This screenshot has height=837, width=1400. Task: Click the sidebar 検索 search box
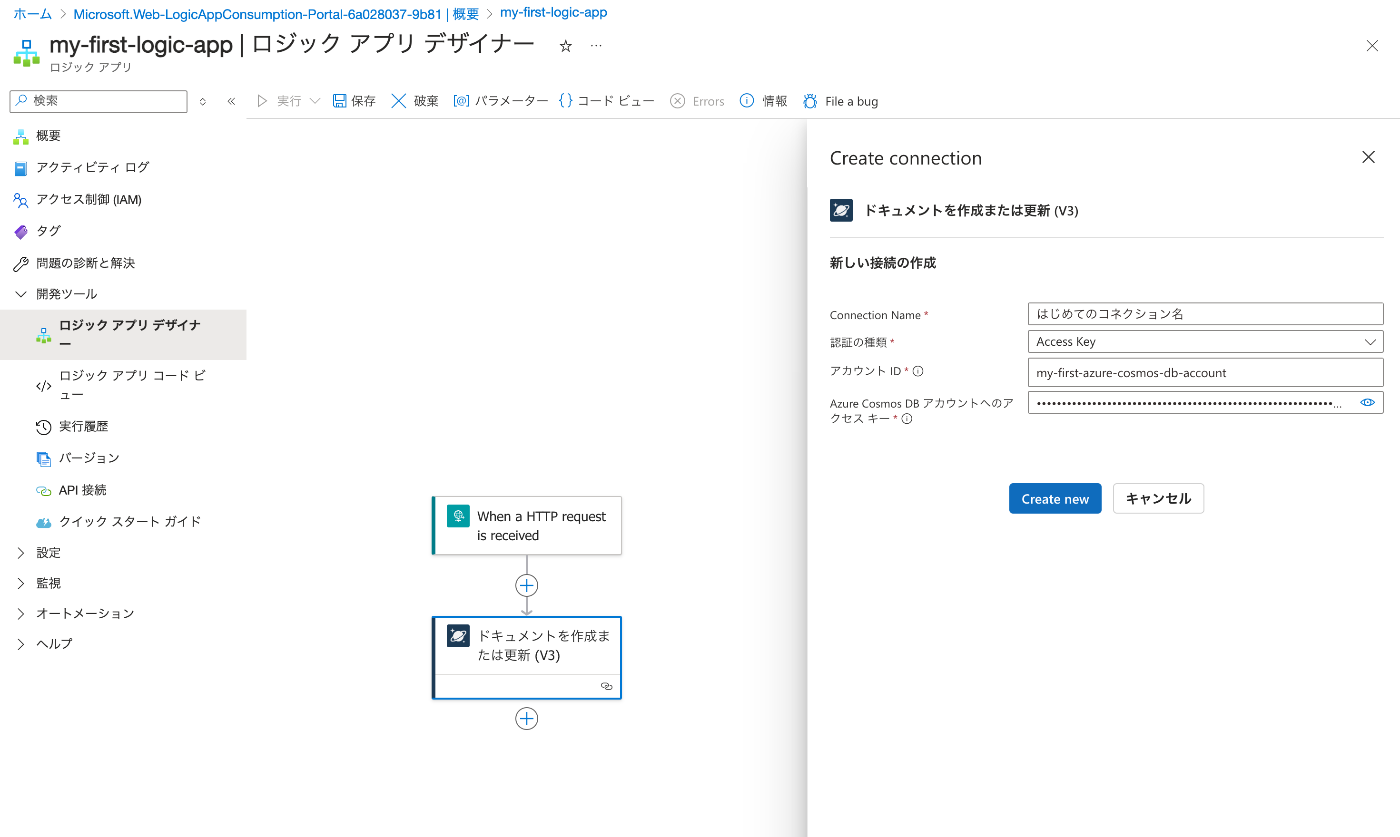(98, 101)
